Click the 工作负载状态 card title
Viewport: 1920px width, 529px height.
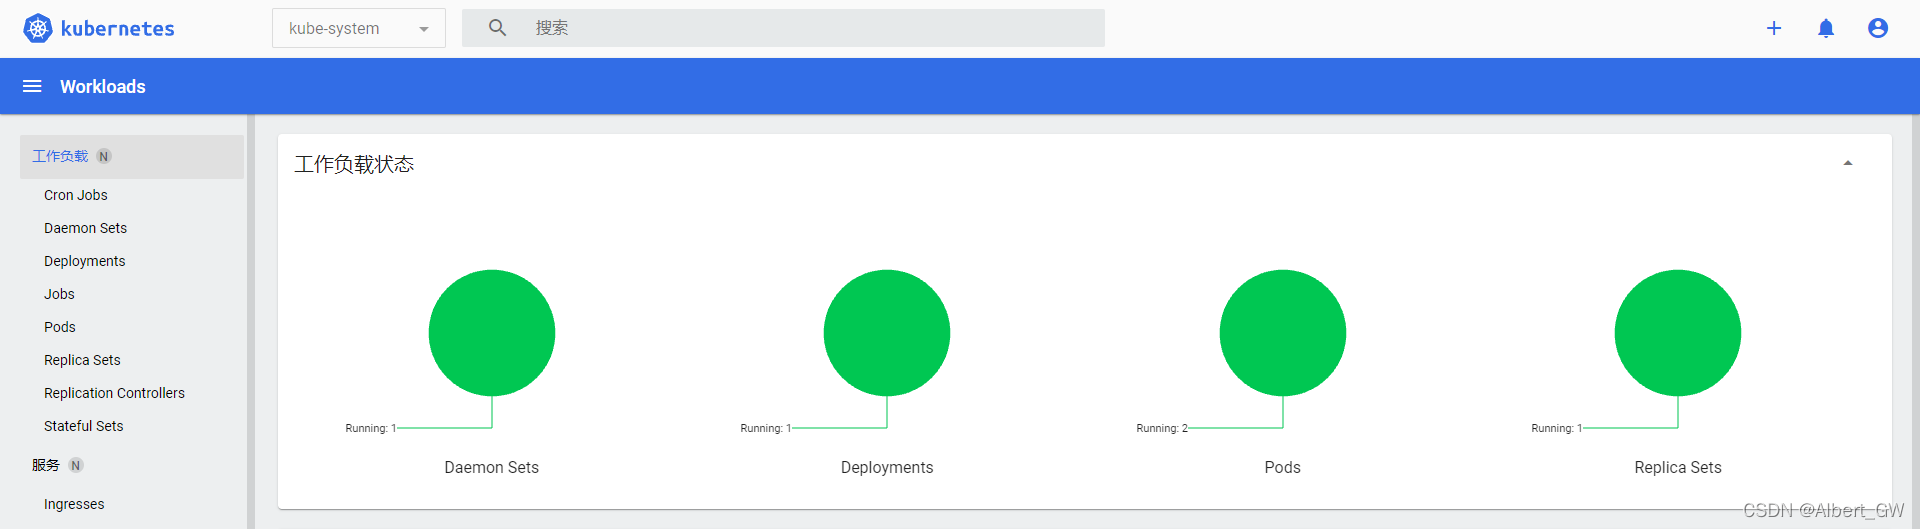coord(354,164)
